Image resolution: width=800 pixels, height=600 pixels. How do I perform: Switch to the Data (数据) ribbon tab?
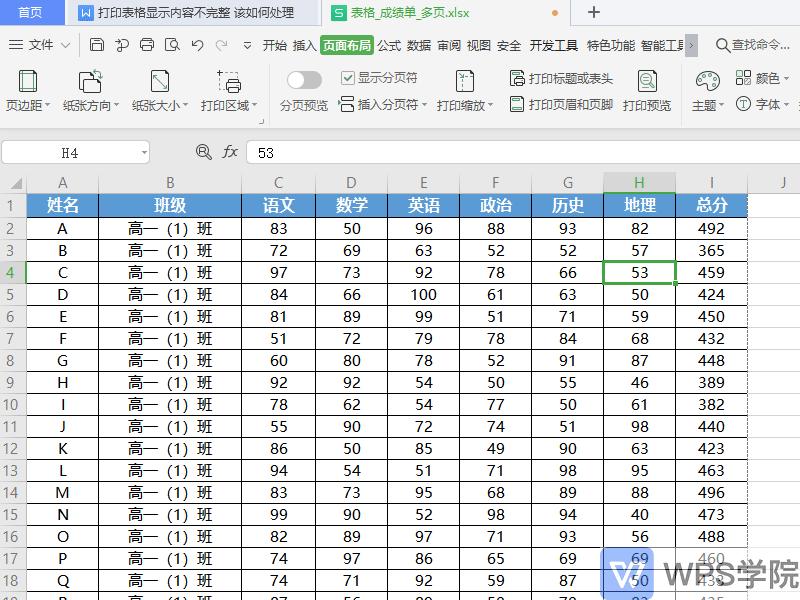click(421, 45)
